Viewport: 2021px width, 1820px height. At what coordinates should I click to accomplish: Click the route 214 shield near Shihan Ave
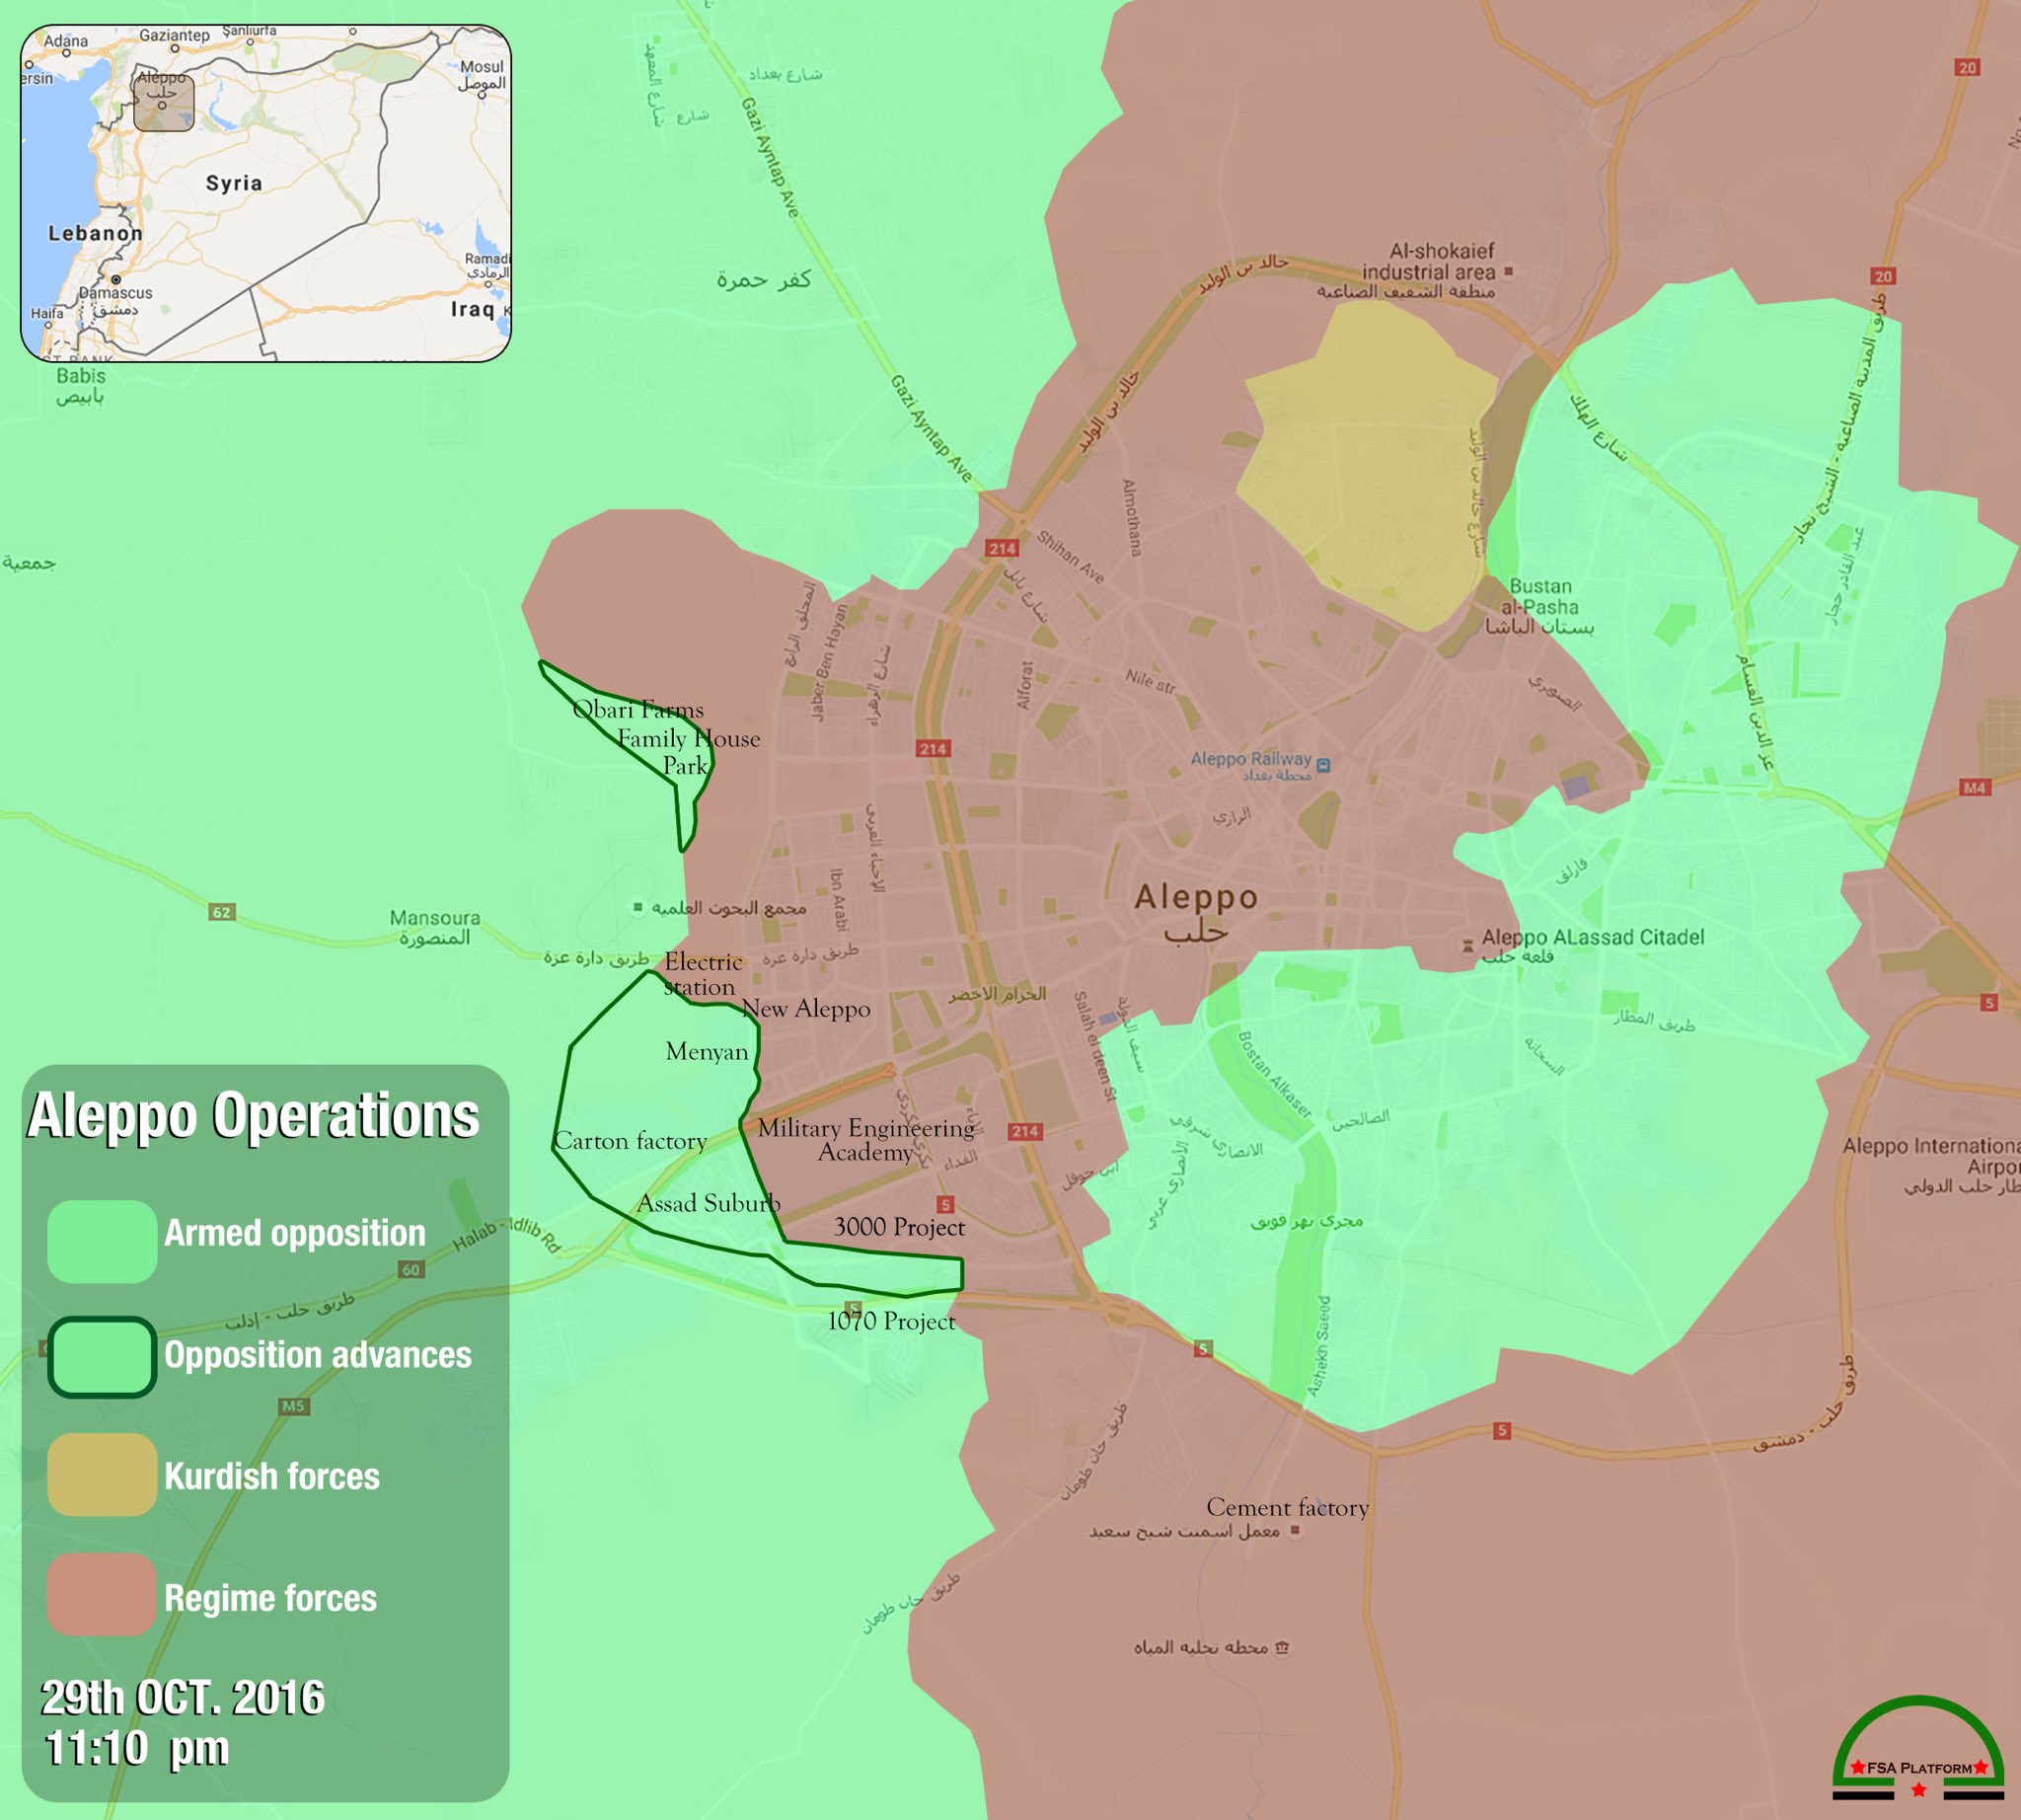[1002, 548]
